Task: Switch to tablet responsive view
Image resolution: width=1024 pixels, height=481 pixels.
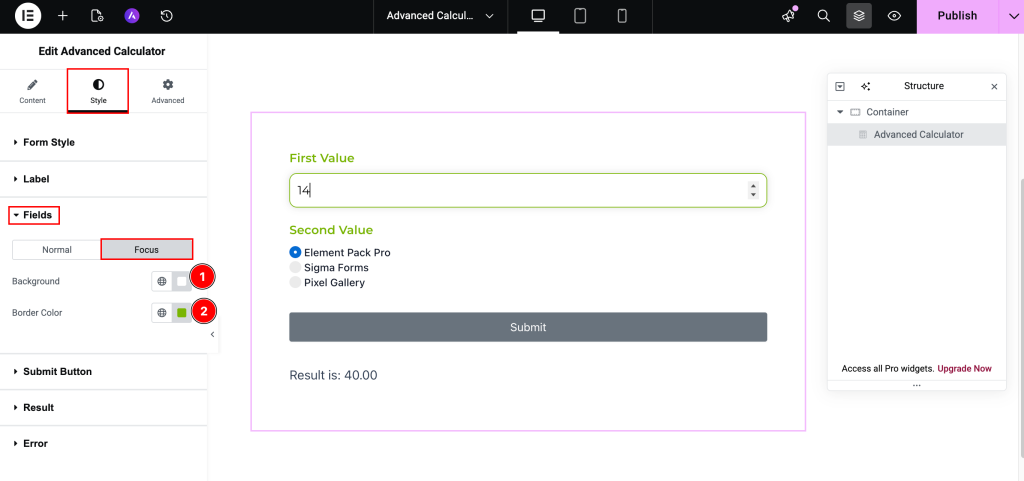Action: [x=580, y=16]
